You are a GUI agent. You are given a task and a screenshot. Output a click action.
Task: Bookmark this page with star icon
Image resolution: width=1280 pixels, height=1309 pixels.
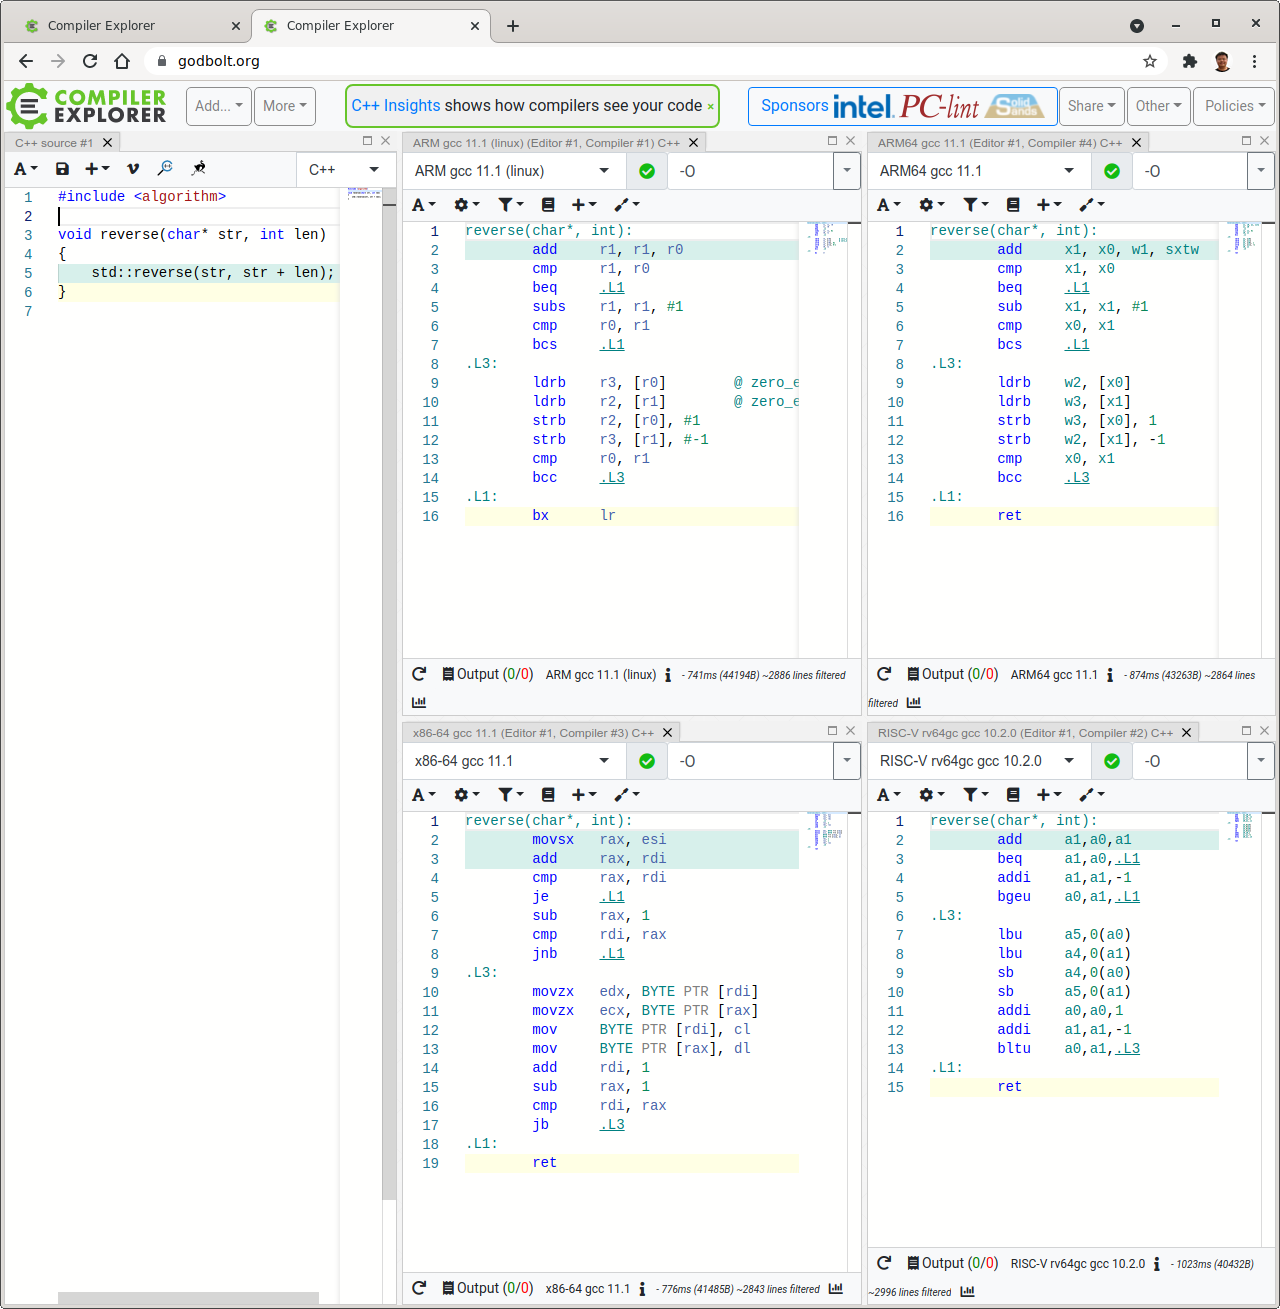click(1150, 61)
